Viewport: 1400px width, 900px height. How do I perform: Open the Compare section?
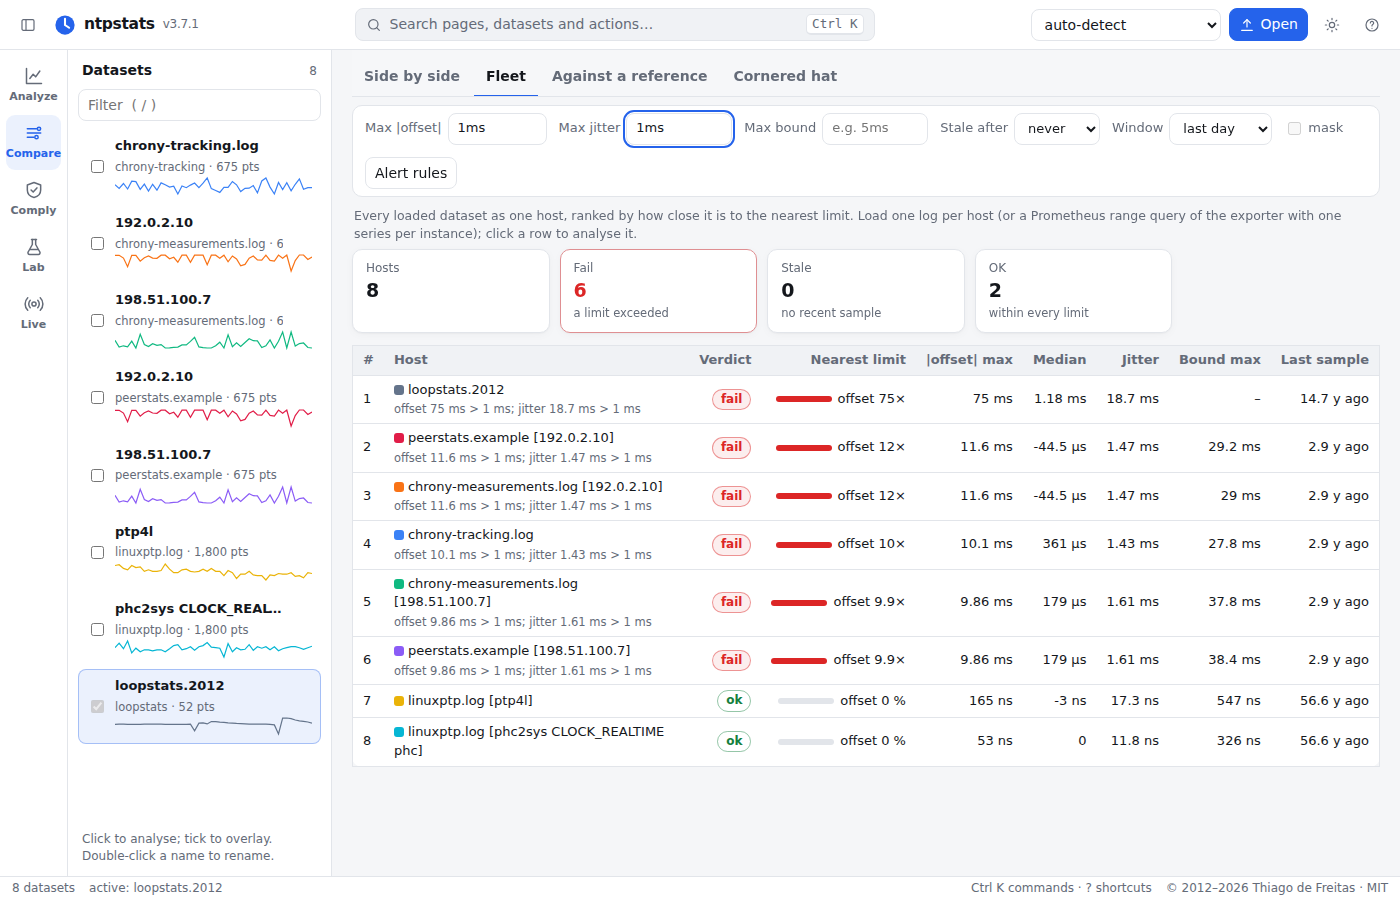click(x=34, y=141)
